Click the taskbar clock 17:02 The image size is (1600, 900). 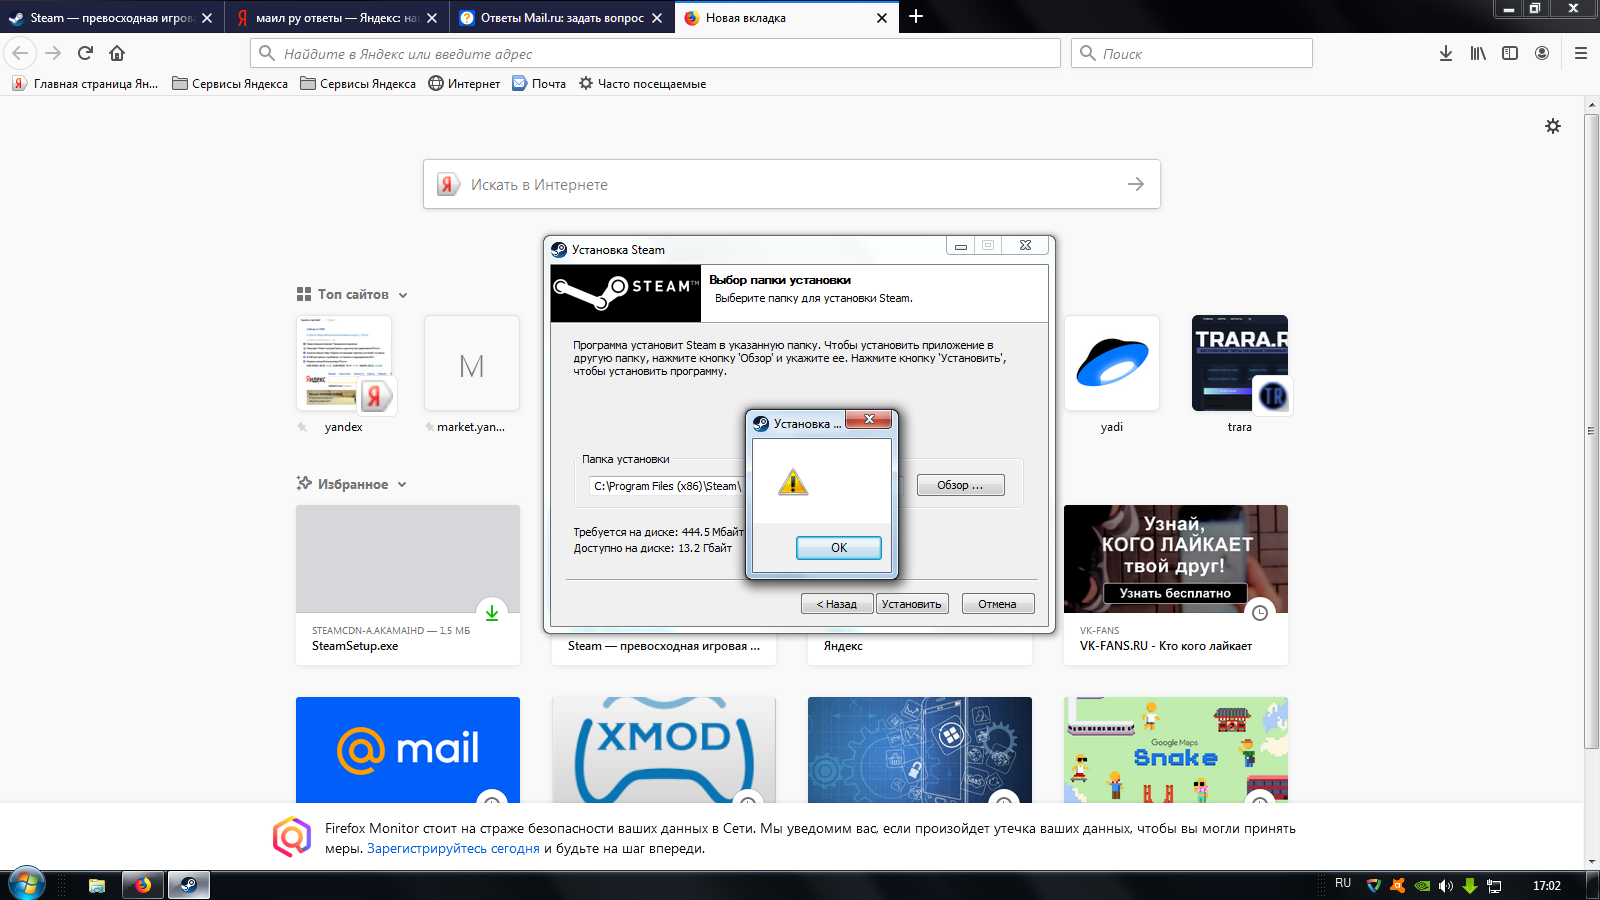coord(1547,885)
